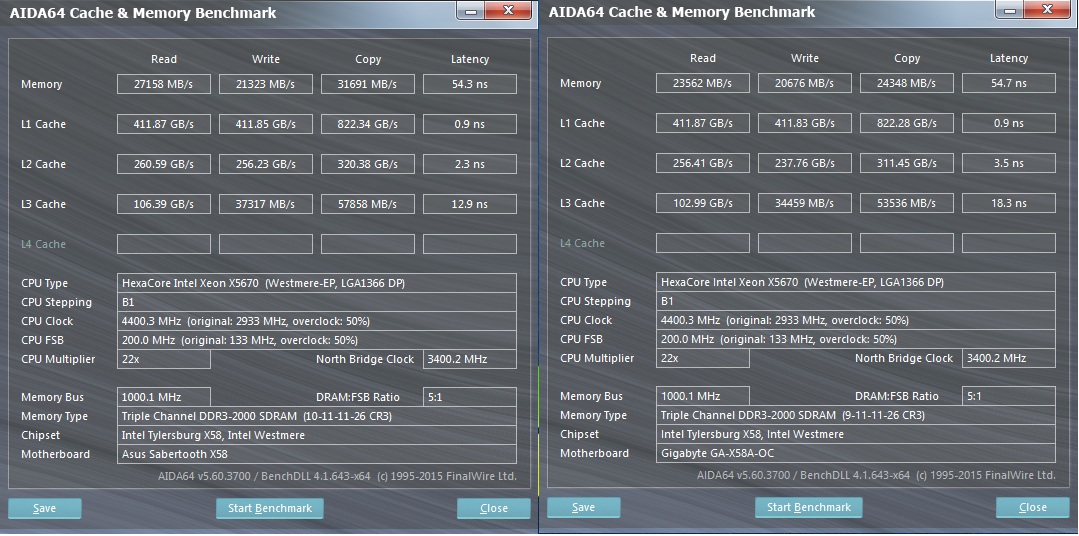Screen dimensions: 1079x536
Task: Close right AIDA64 window with red X
Action: 1047,9
